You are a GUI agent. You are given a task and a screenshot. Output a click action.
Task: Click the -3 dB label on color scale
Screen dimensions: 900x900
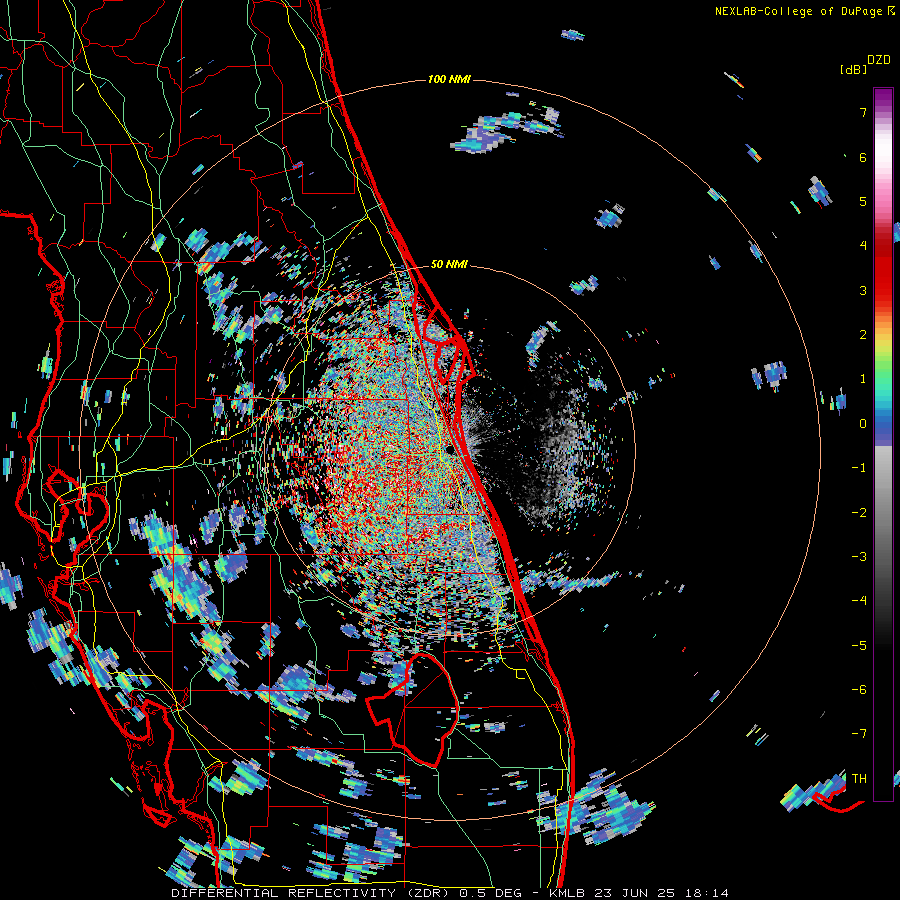(859, 557)
